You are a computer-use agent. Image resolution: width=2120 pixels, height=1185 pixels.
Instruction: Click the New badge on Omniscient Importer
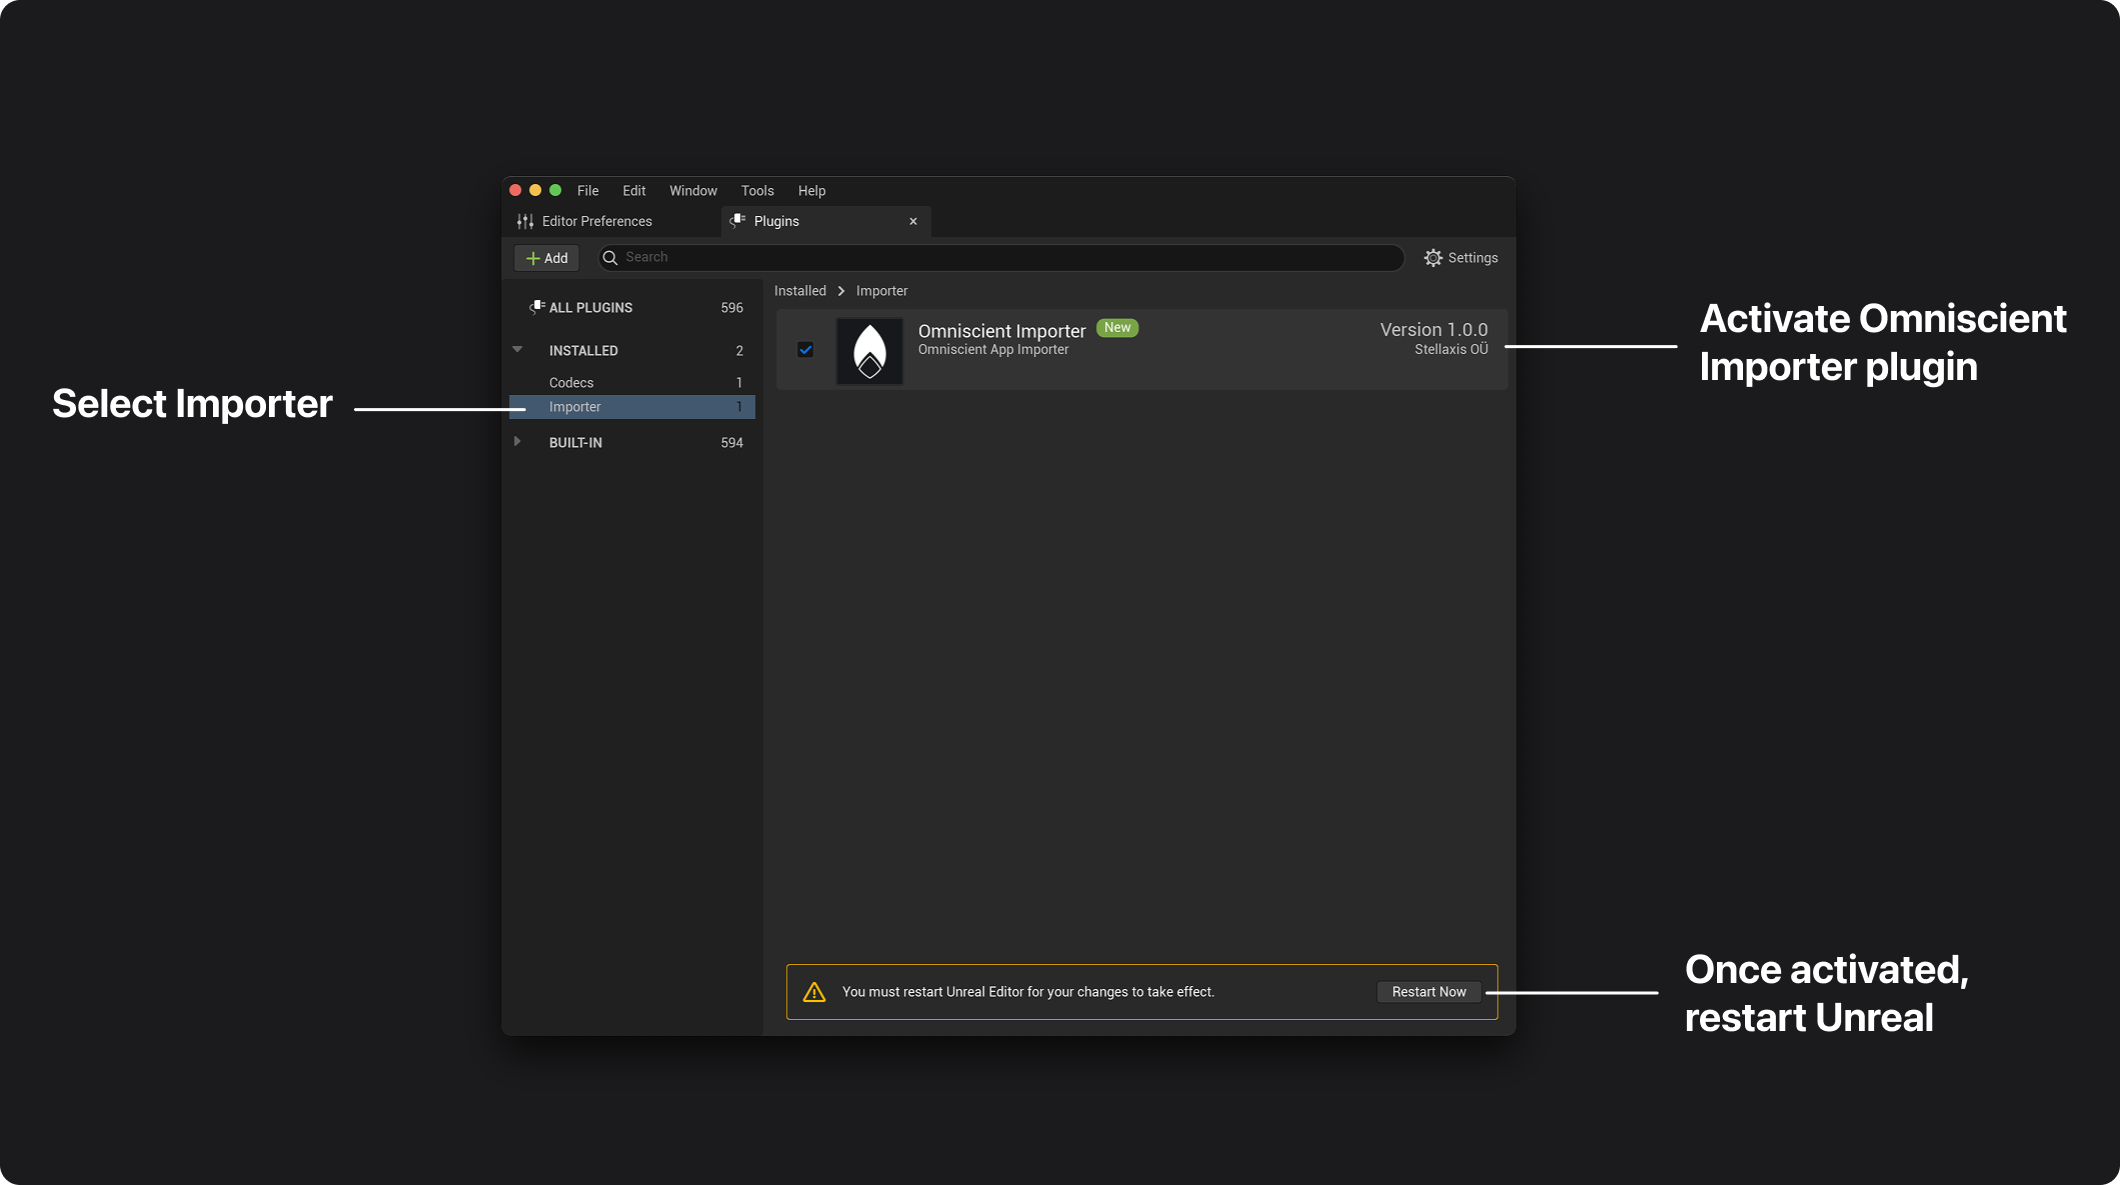point(1117,327)
